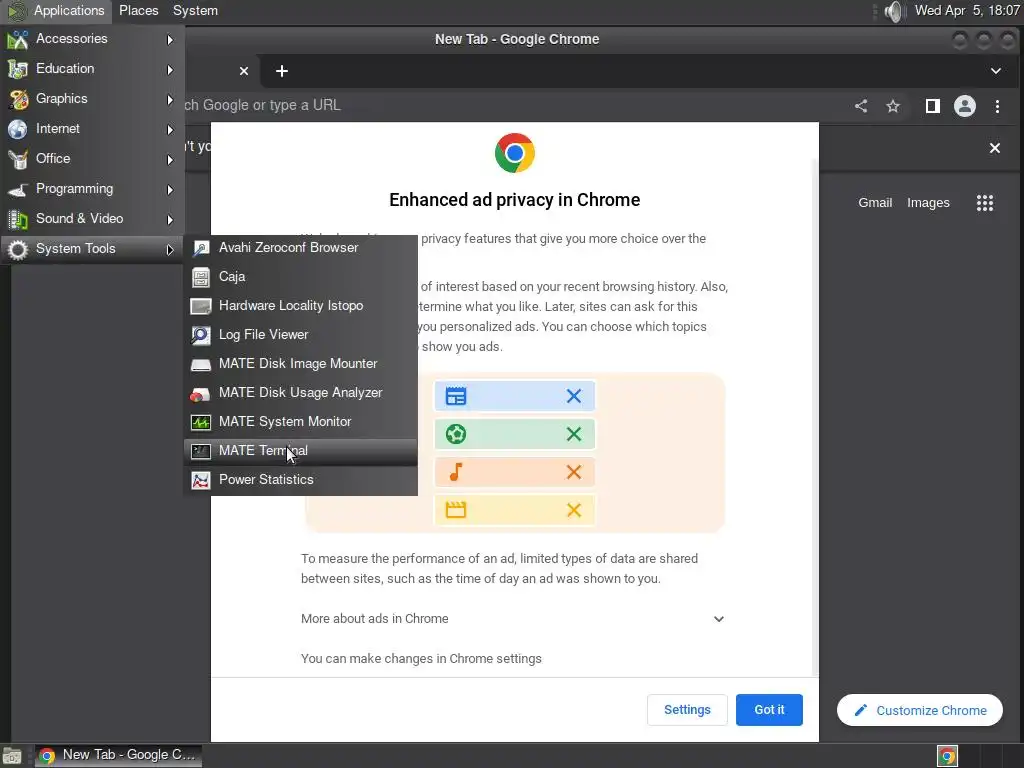Open MATE Disk Usage Analyzer
The image size is (1024, 768).
pyautogui.click(x=300, y=392)
